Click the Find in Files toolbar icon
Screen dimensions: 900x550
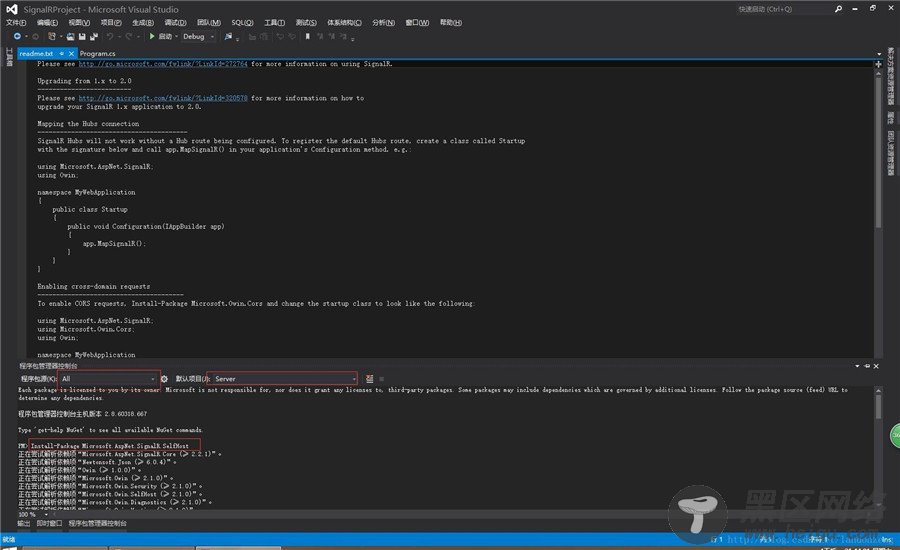[228, 36]
